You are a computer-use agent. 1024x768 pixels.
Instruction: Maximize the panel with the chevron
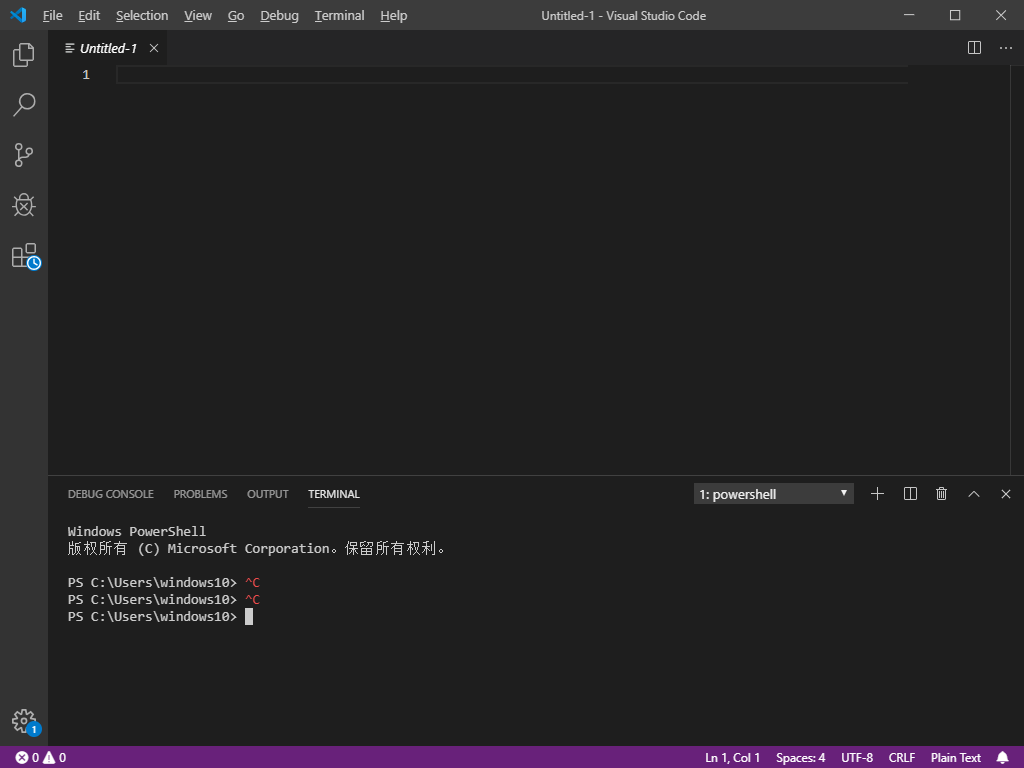pyautogui.click(x=973, y=493)
